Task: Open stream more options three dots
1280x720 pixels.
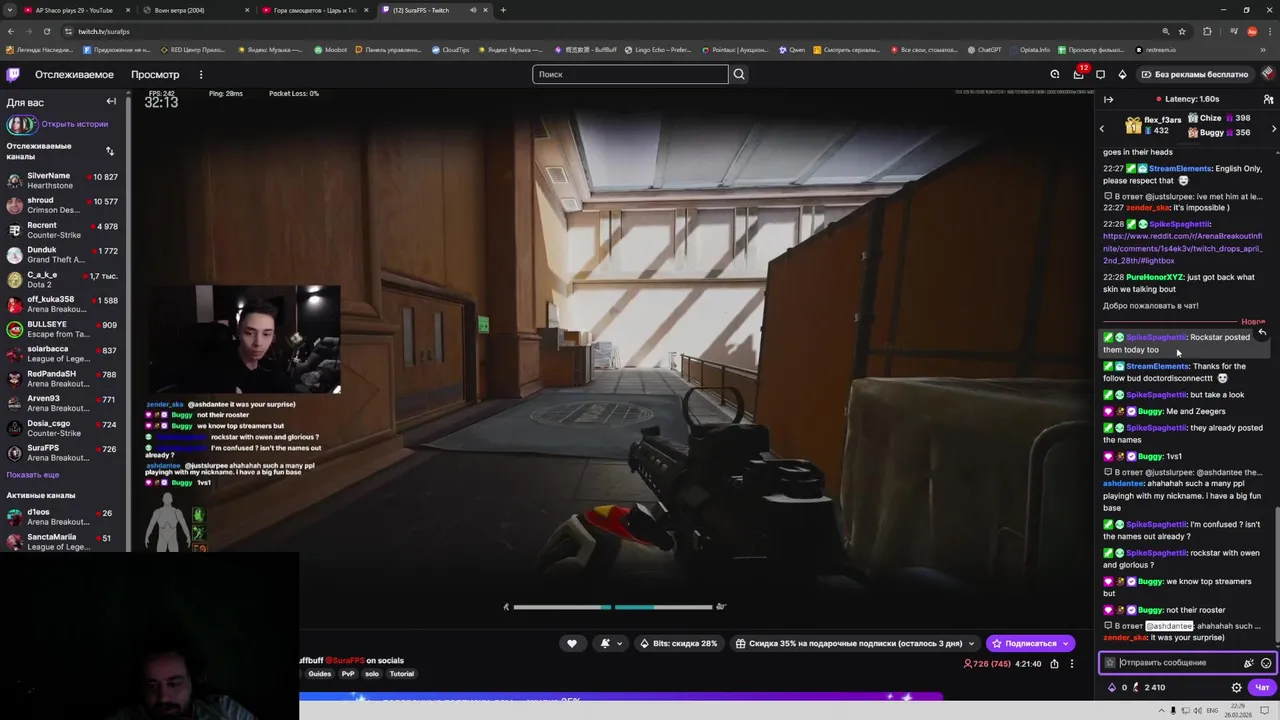Action: coord(1072,664)
